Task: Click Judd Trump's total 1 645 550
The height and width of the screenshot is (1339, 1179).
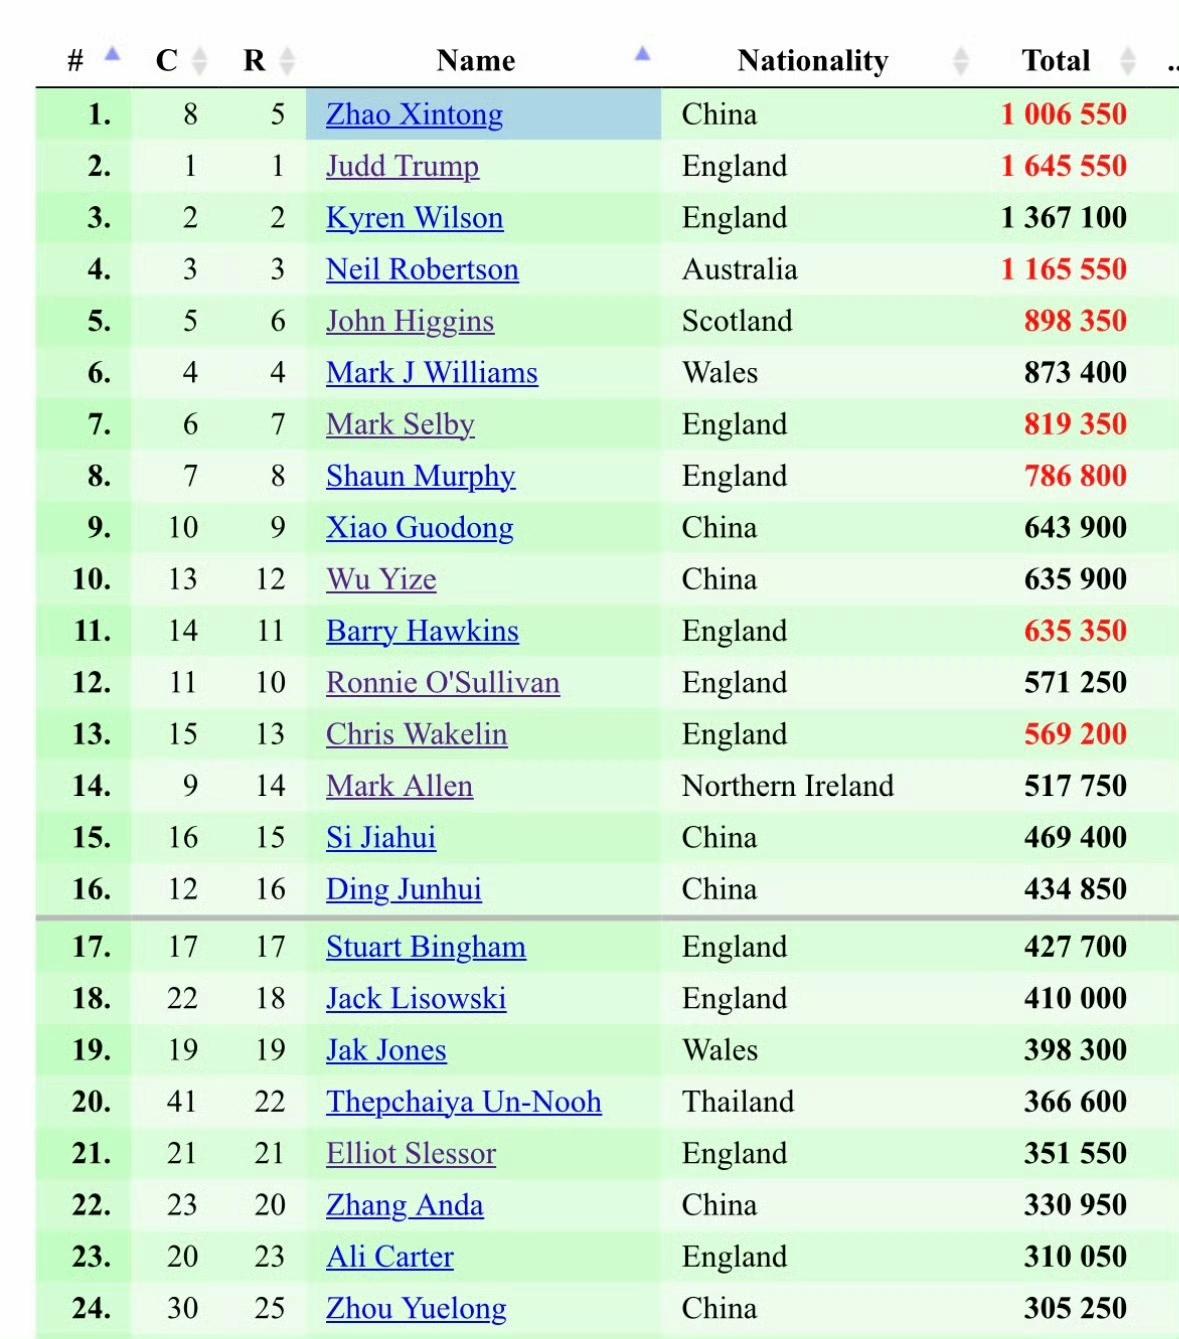Action: point(1064,167)
